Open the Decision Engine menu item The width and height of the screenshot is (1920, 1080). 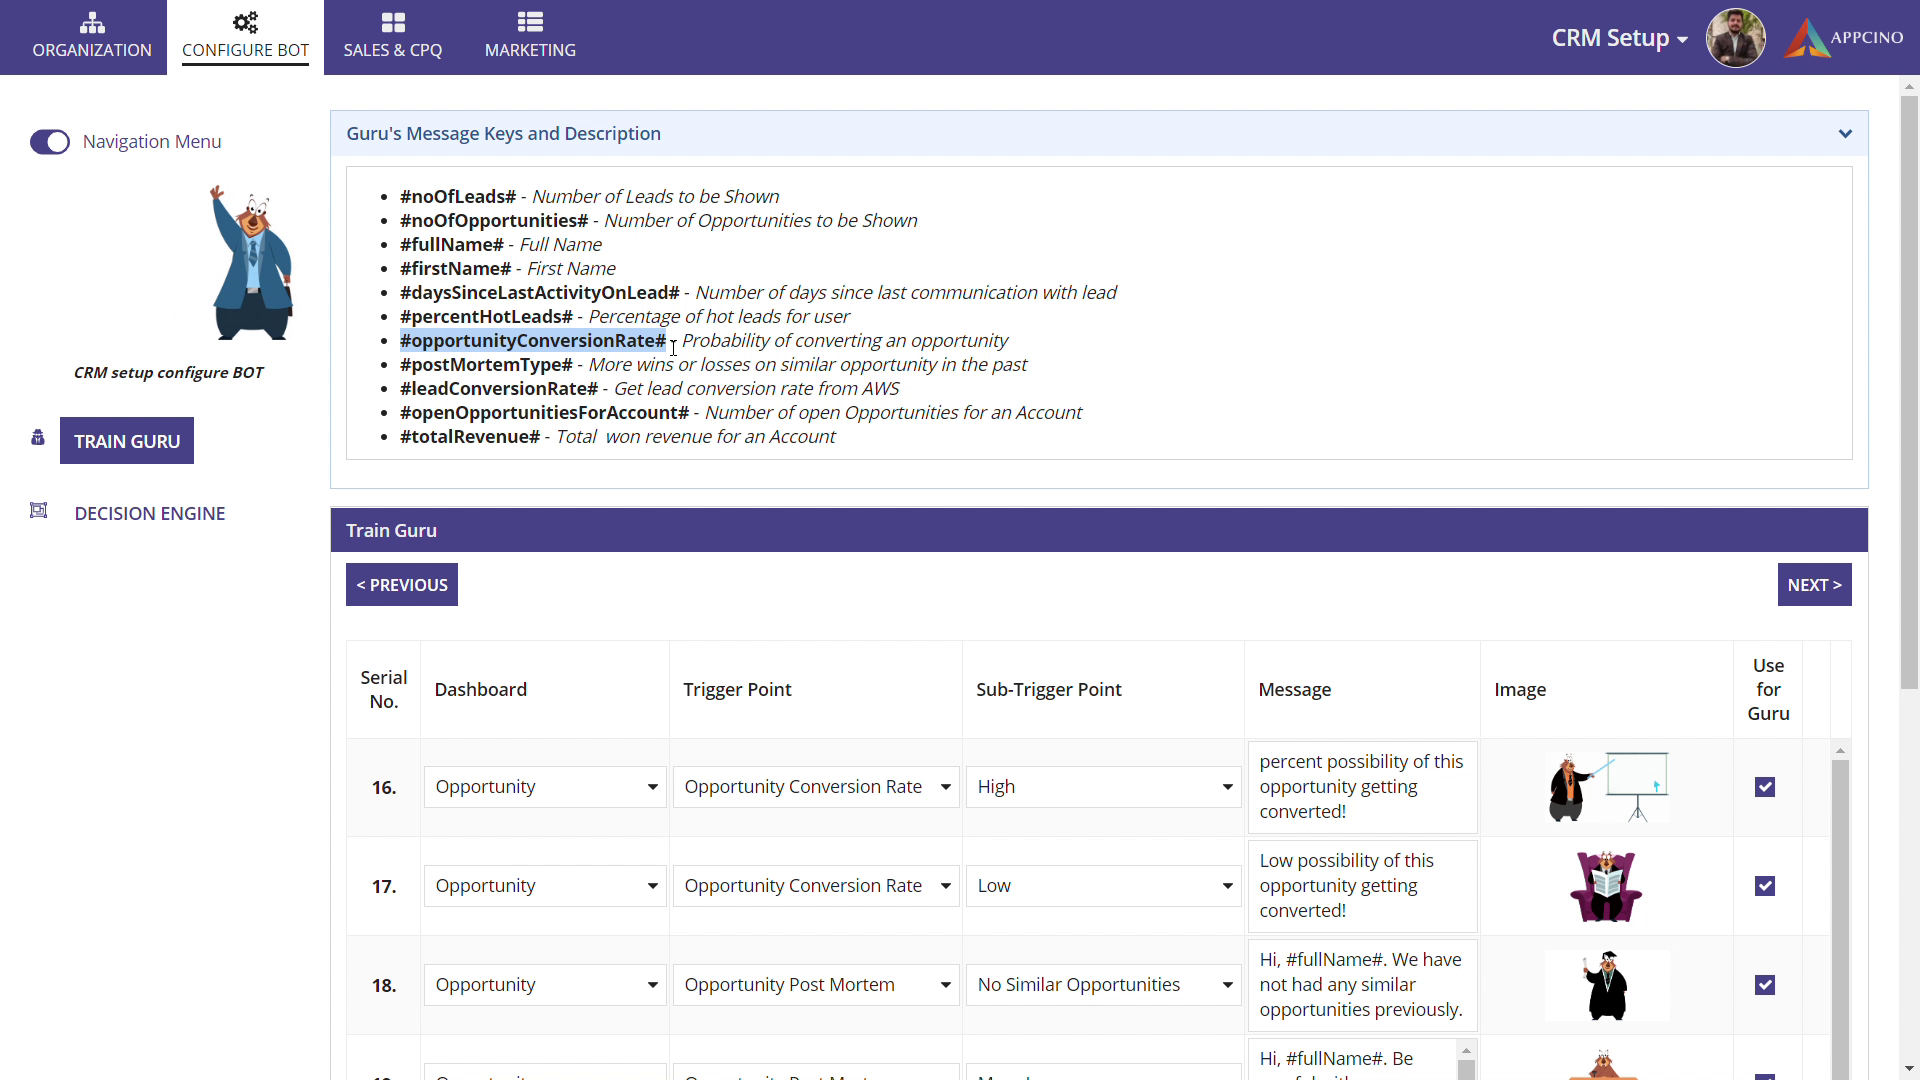point(150,513)
